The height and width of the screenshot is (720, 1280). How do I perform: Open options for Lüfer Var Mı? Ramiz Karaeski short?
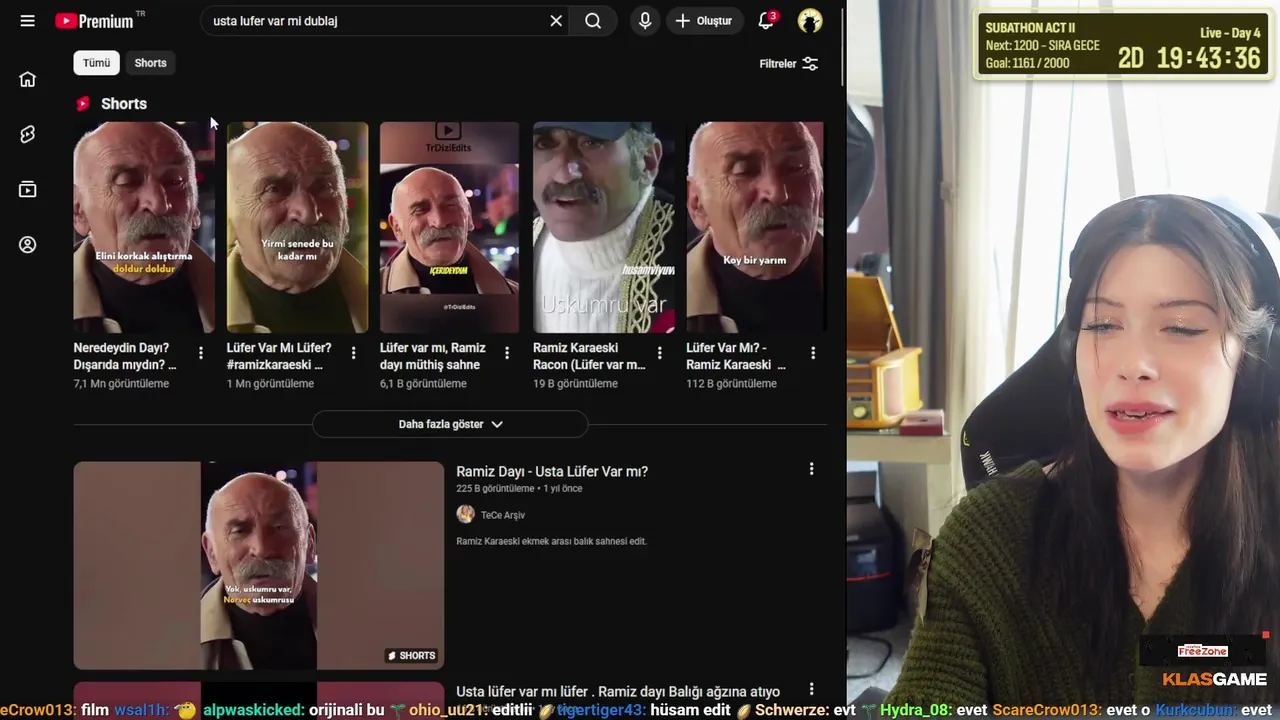pyautogui.click(x=813, y=353)
